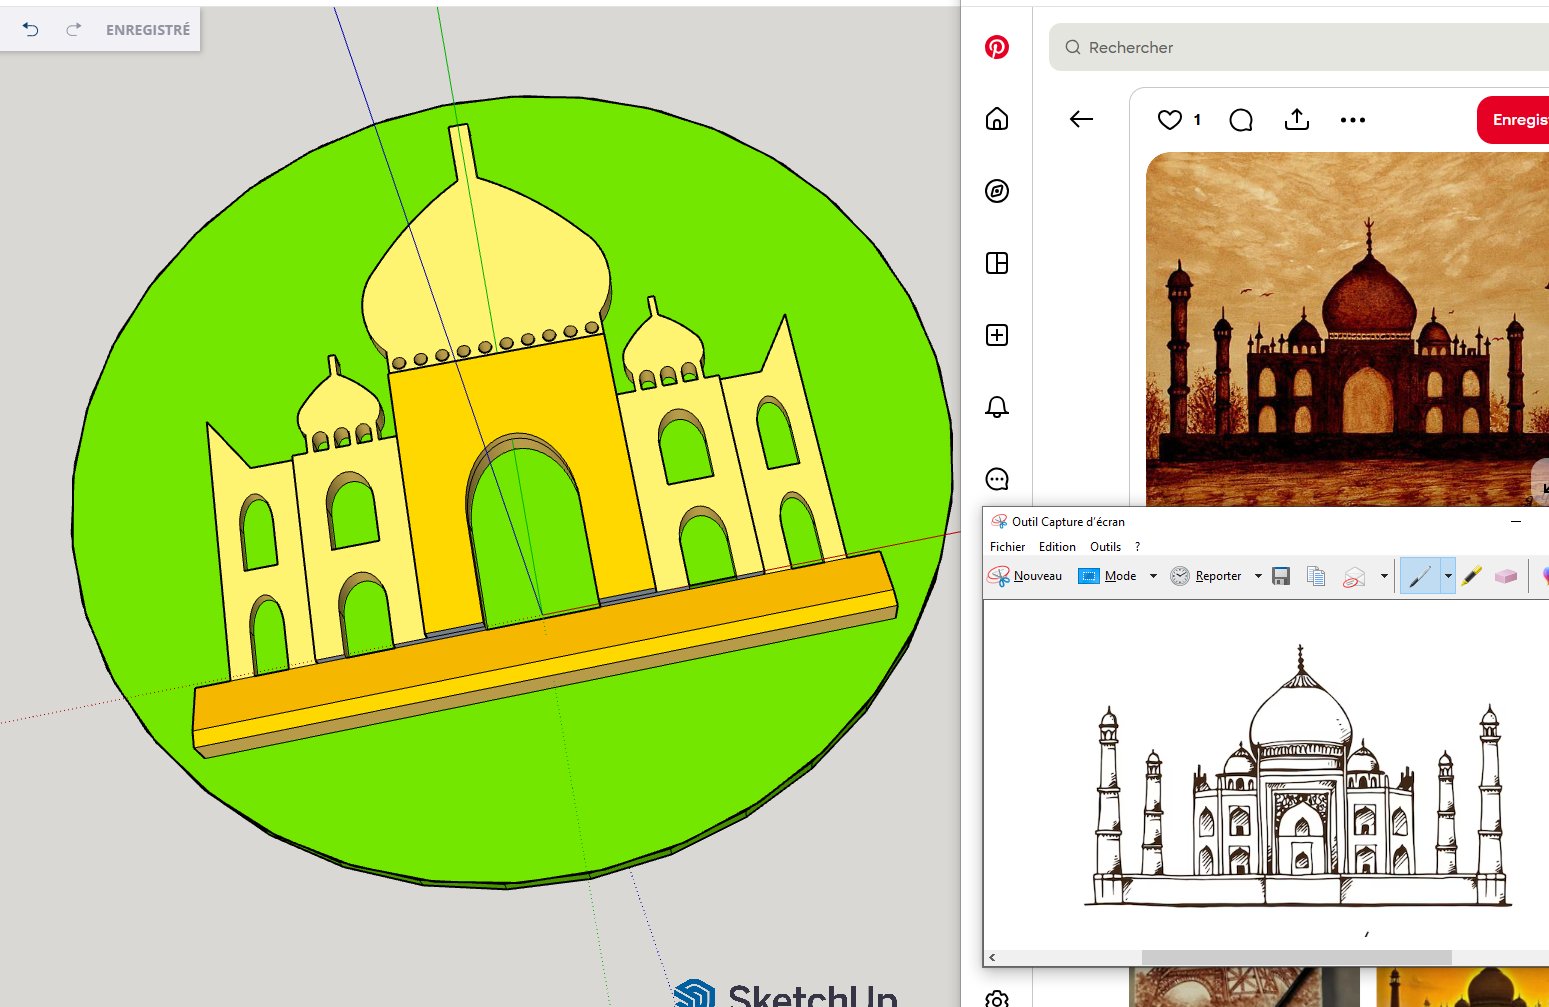
Task: Click the red Enregistrer button
Action: 1519,119
